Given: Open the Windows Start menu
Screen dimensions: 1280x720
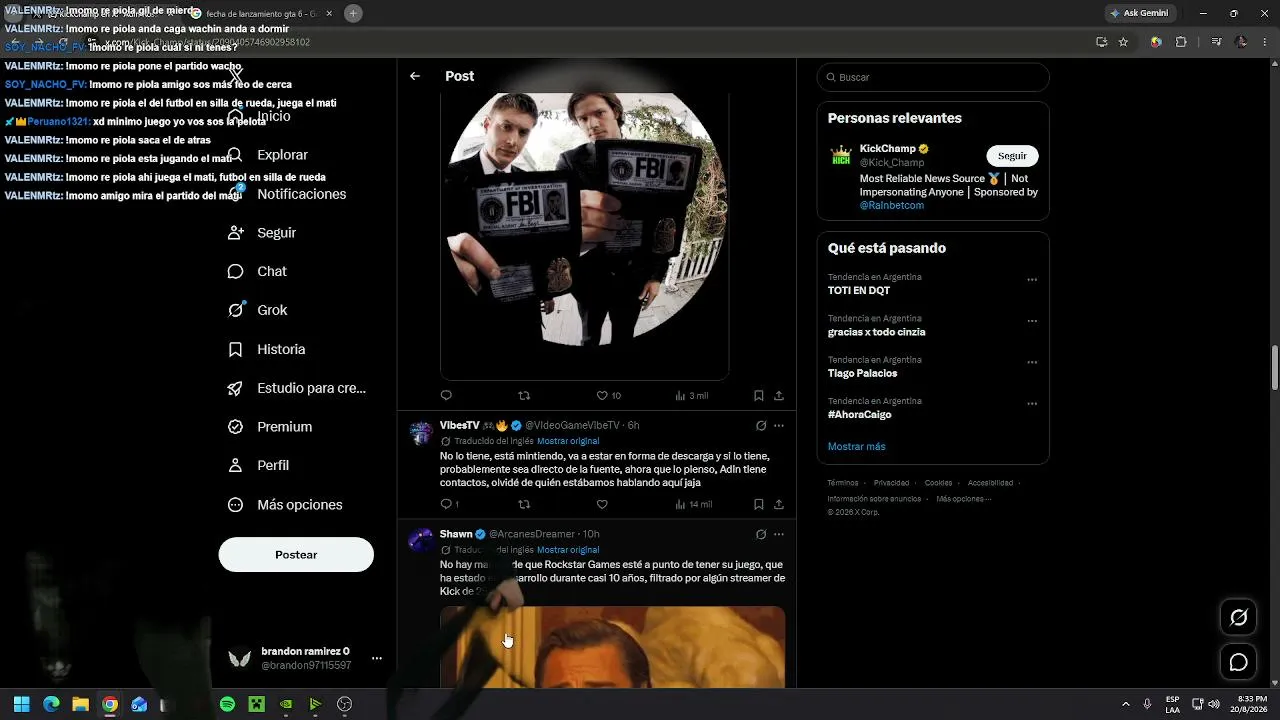Looking at the screenshot, I should pyautogui.click(x=22, y=704).
